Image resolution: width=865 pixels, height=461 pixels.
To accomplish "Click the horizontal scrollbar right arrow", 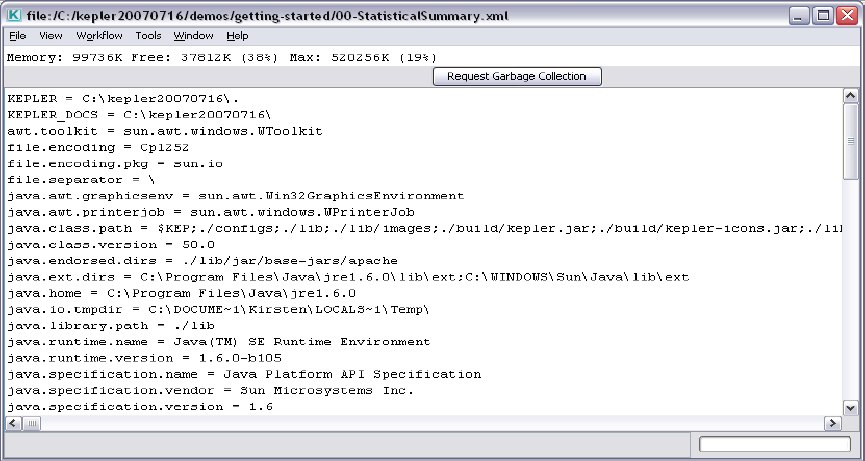I will [x=833, y=424].
